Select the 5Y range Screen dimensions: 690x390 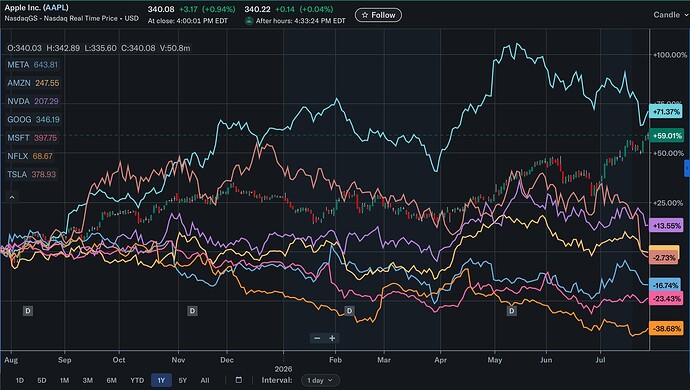[x=183, y=380]
